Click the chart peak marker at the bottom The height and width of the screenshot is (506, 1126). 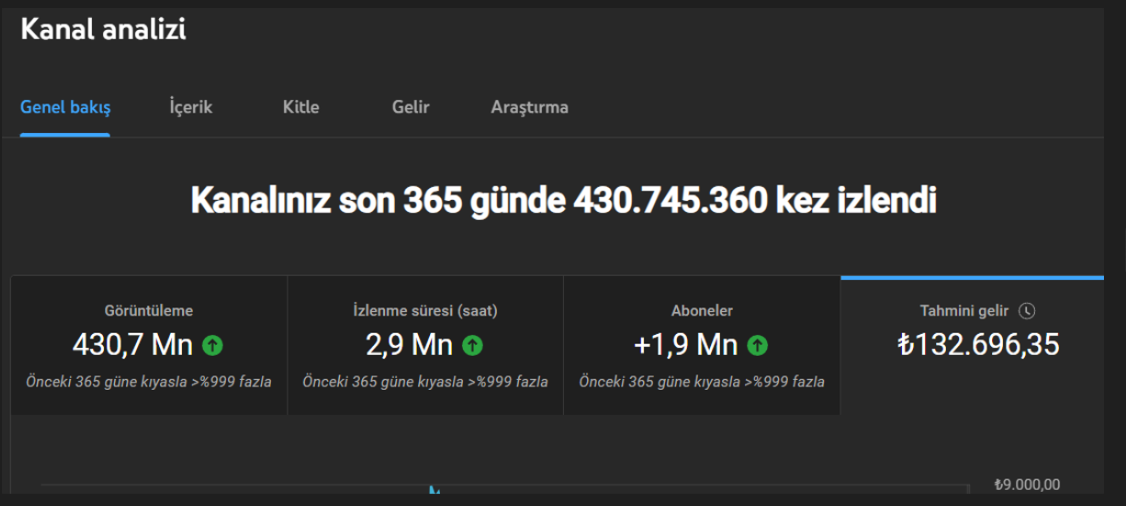[x=434, y=490]
